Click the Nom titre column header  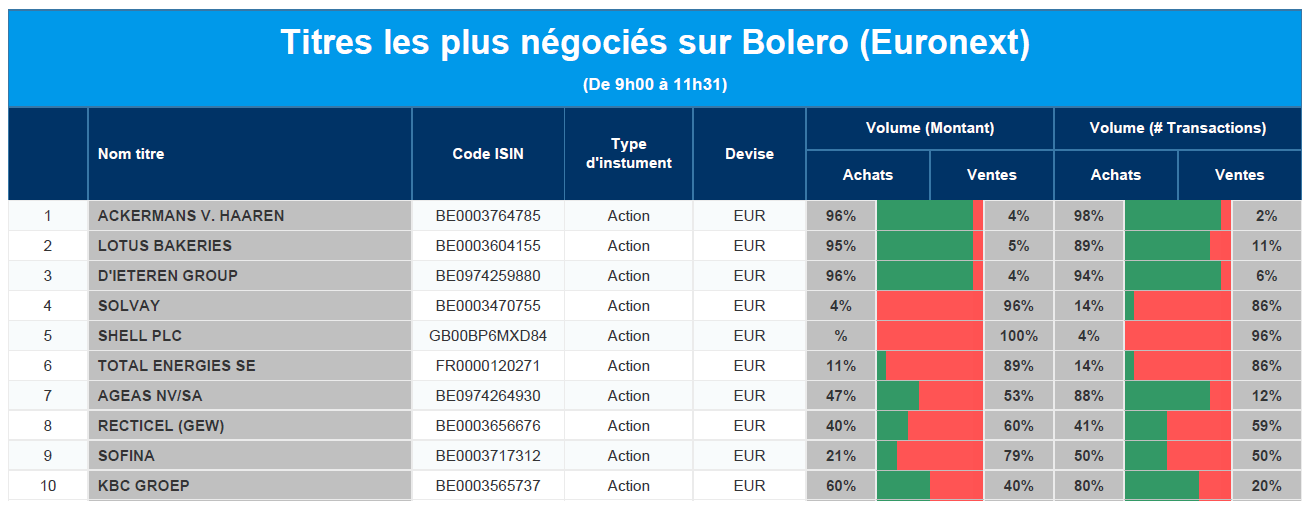click(131, 154)
